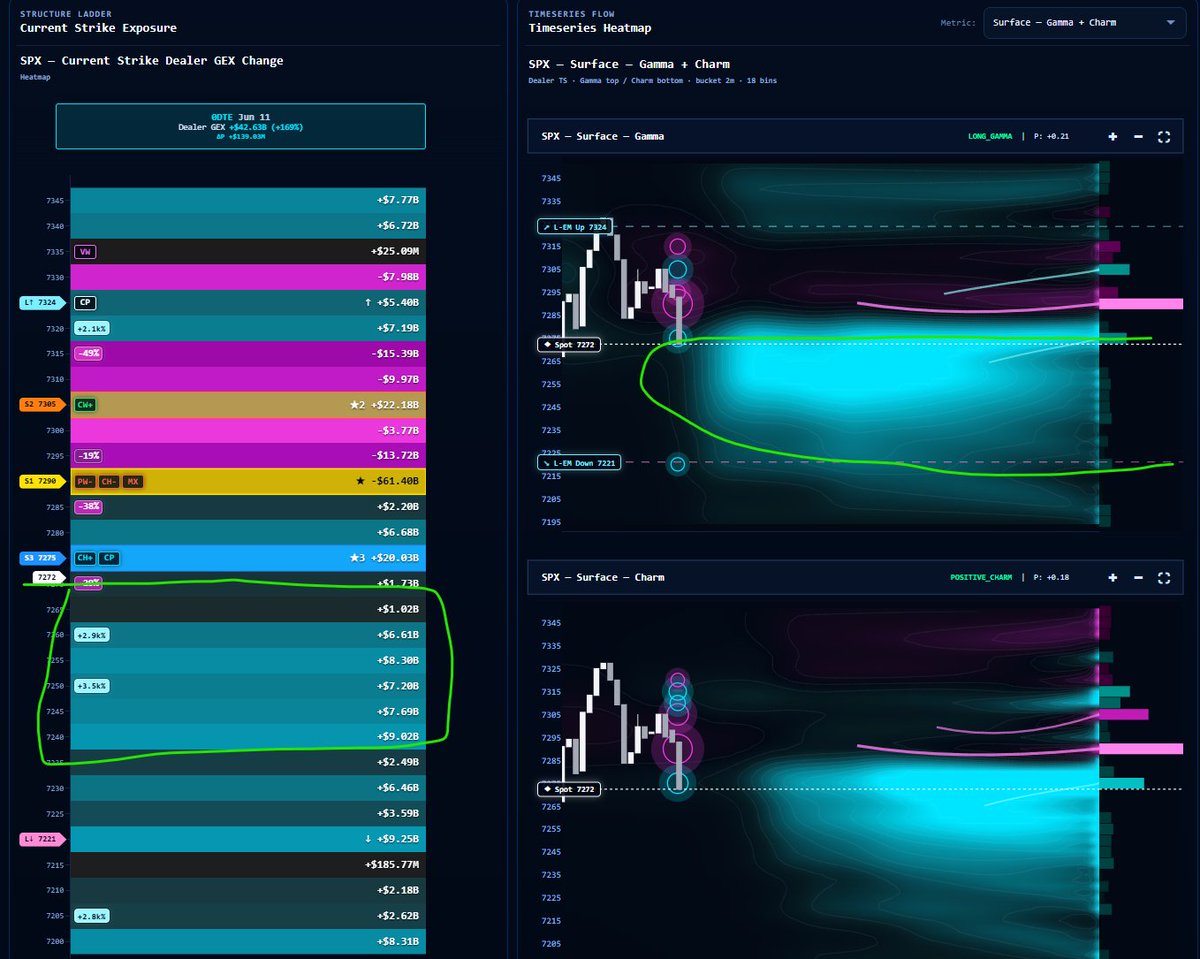The height and width of the screenshot is (959, 1200).
Task: Click the SPX — Surface — Charm panel title
Action: [602, 577]
